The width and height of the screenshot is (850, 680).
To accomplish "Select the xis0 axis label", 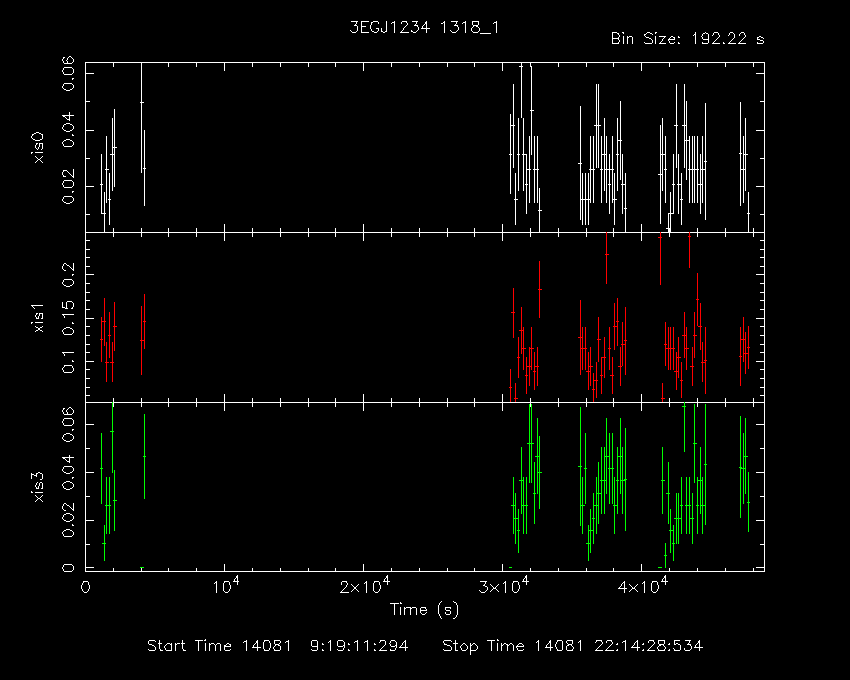I will (38, 147).
